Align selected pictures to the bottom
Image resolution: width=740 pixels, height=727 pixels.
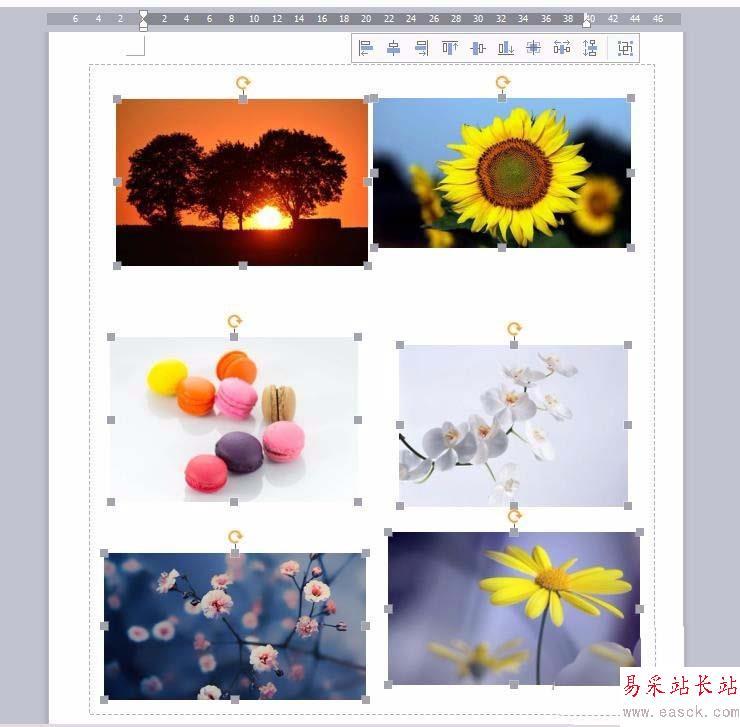pos(505,48)
